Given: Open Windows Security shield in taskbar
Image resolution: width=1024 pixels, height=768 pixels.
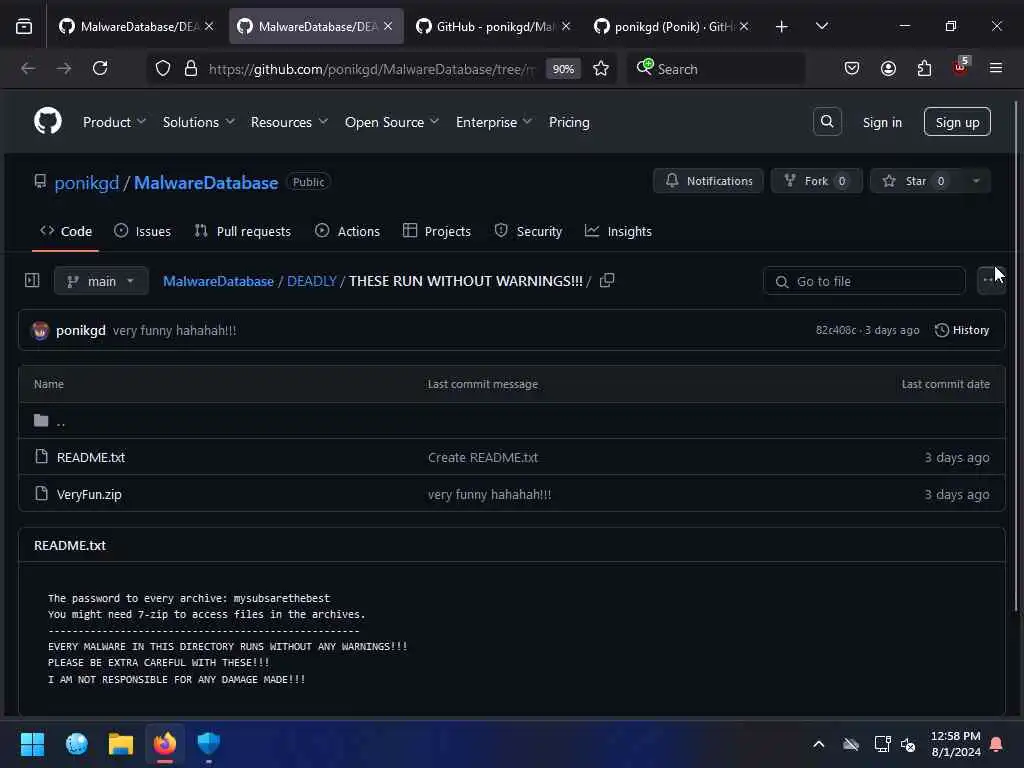Looking at the screenshot, I should (208, 744).
